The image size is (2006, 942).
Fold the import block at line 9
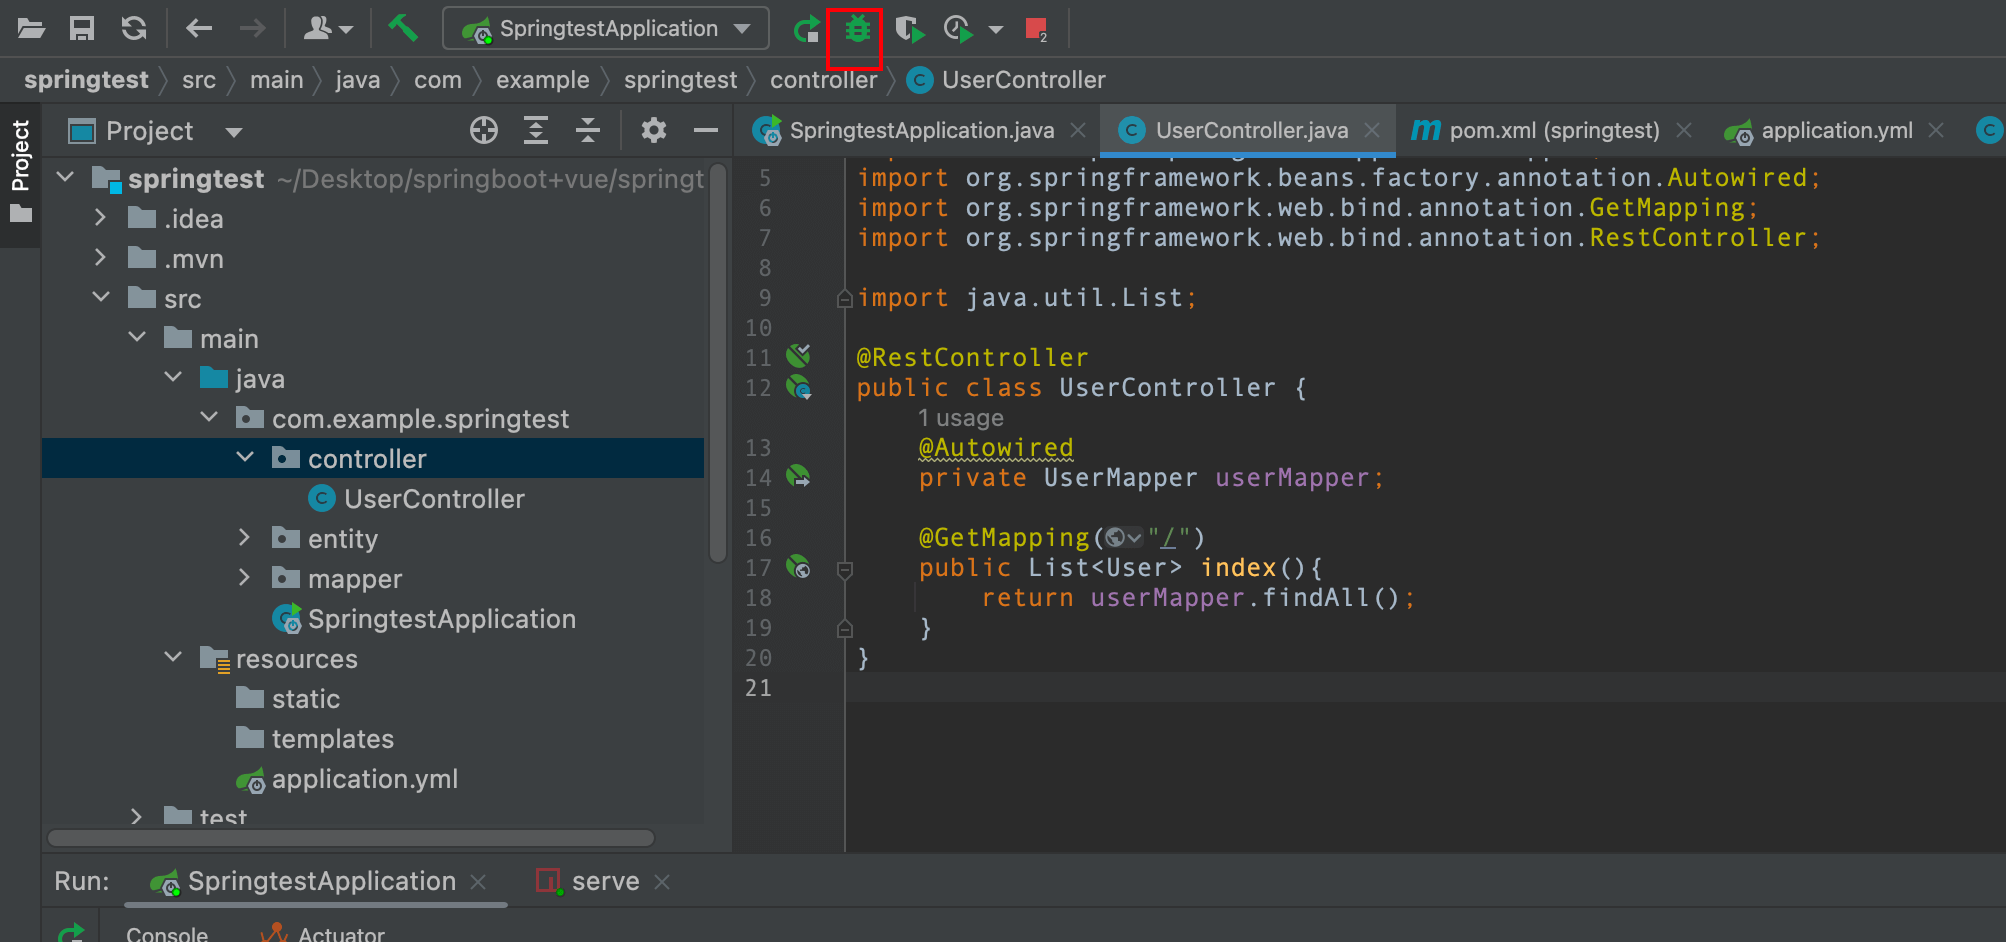pyautogui.click(x=845, y=298)
